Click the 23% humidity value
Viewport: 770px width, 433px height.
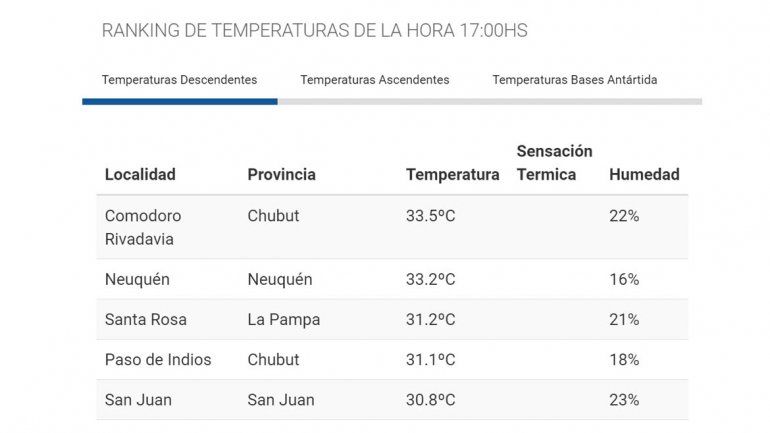point(624,400)
